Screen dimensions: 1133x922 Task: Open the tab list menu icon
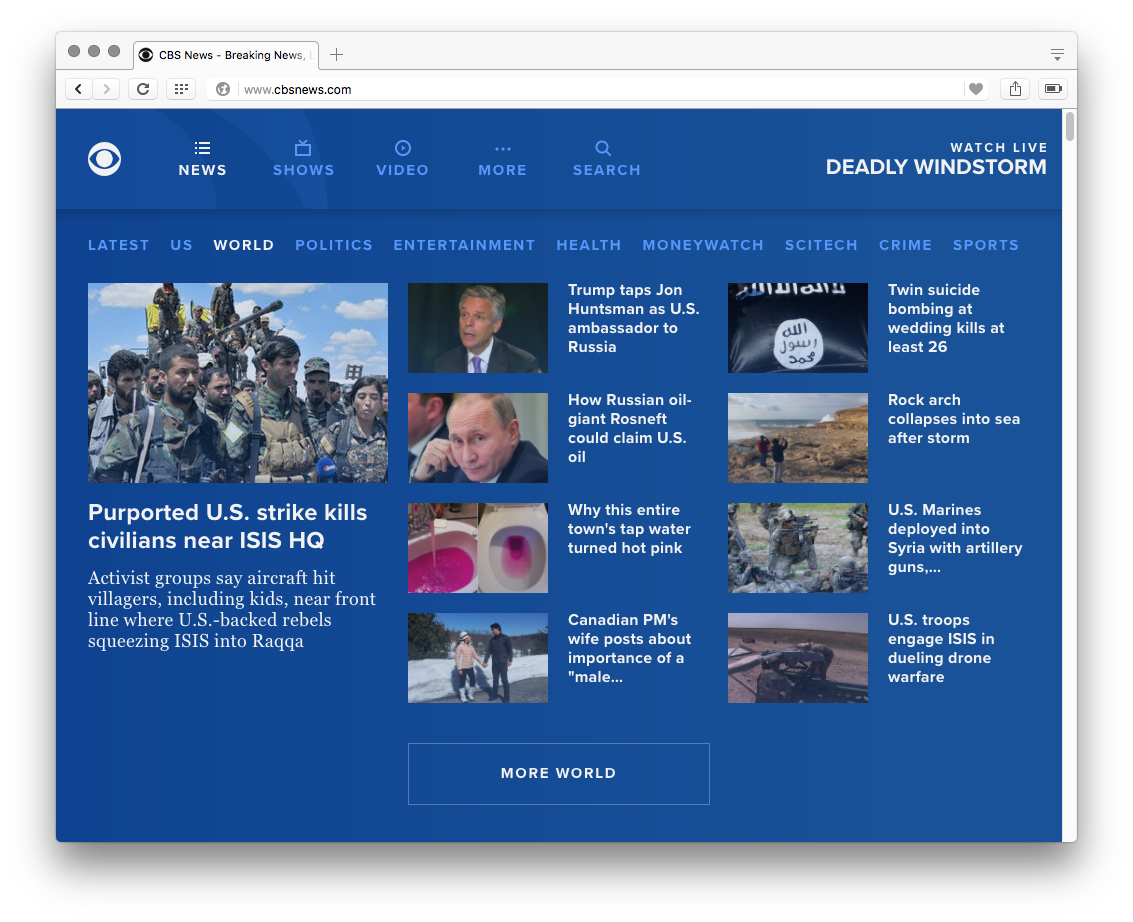1057,55
